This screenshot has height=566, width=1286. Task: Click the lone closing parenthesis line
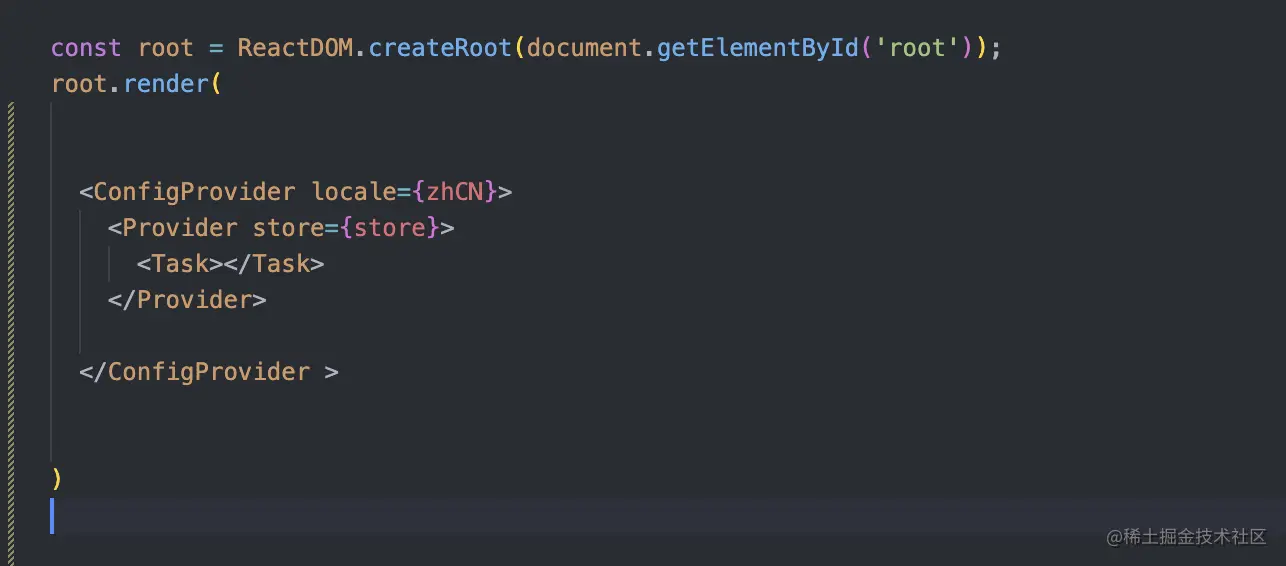coord(57,479)
